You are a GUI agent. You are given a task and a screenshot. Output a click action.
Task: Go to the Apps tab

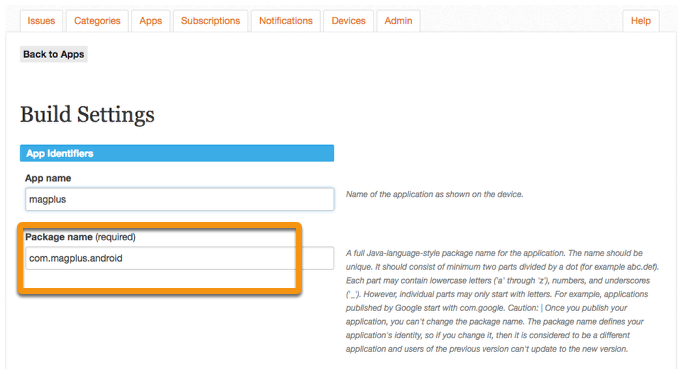151,21
